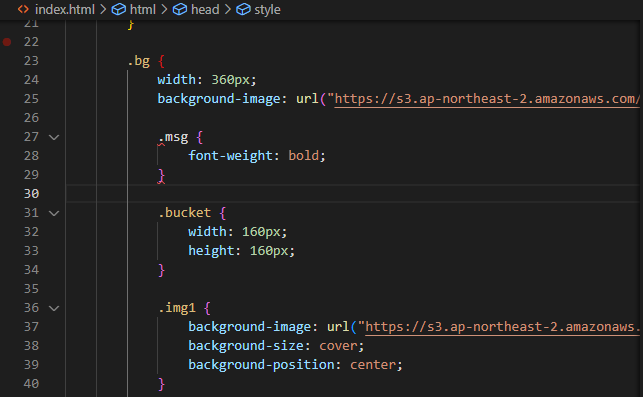
Task: Click the font-weight property on line 28
Action: (x=230, y=156)
